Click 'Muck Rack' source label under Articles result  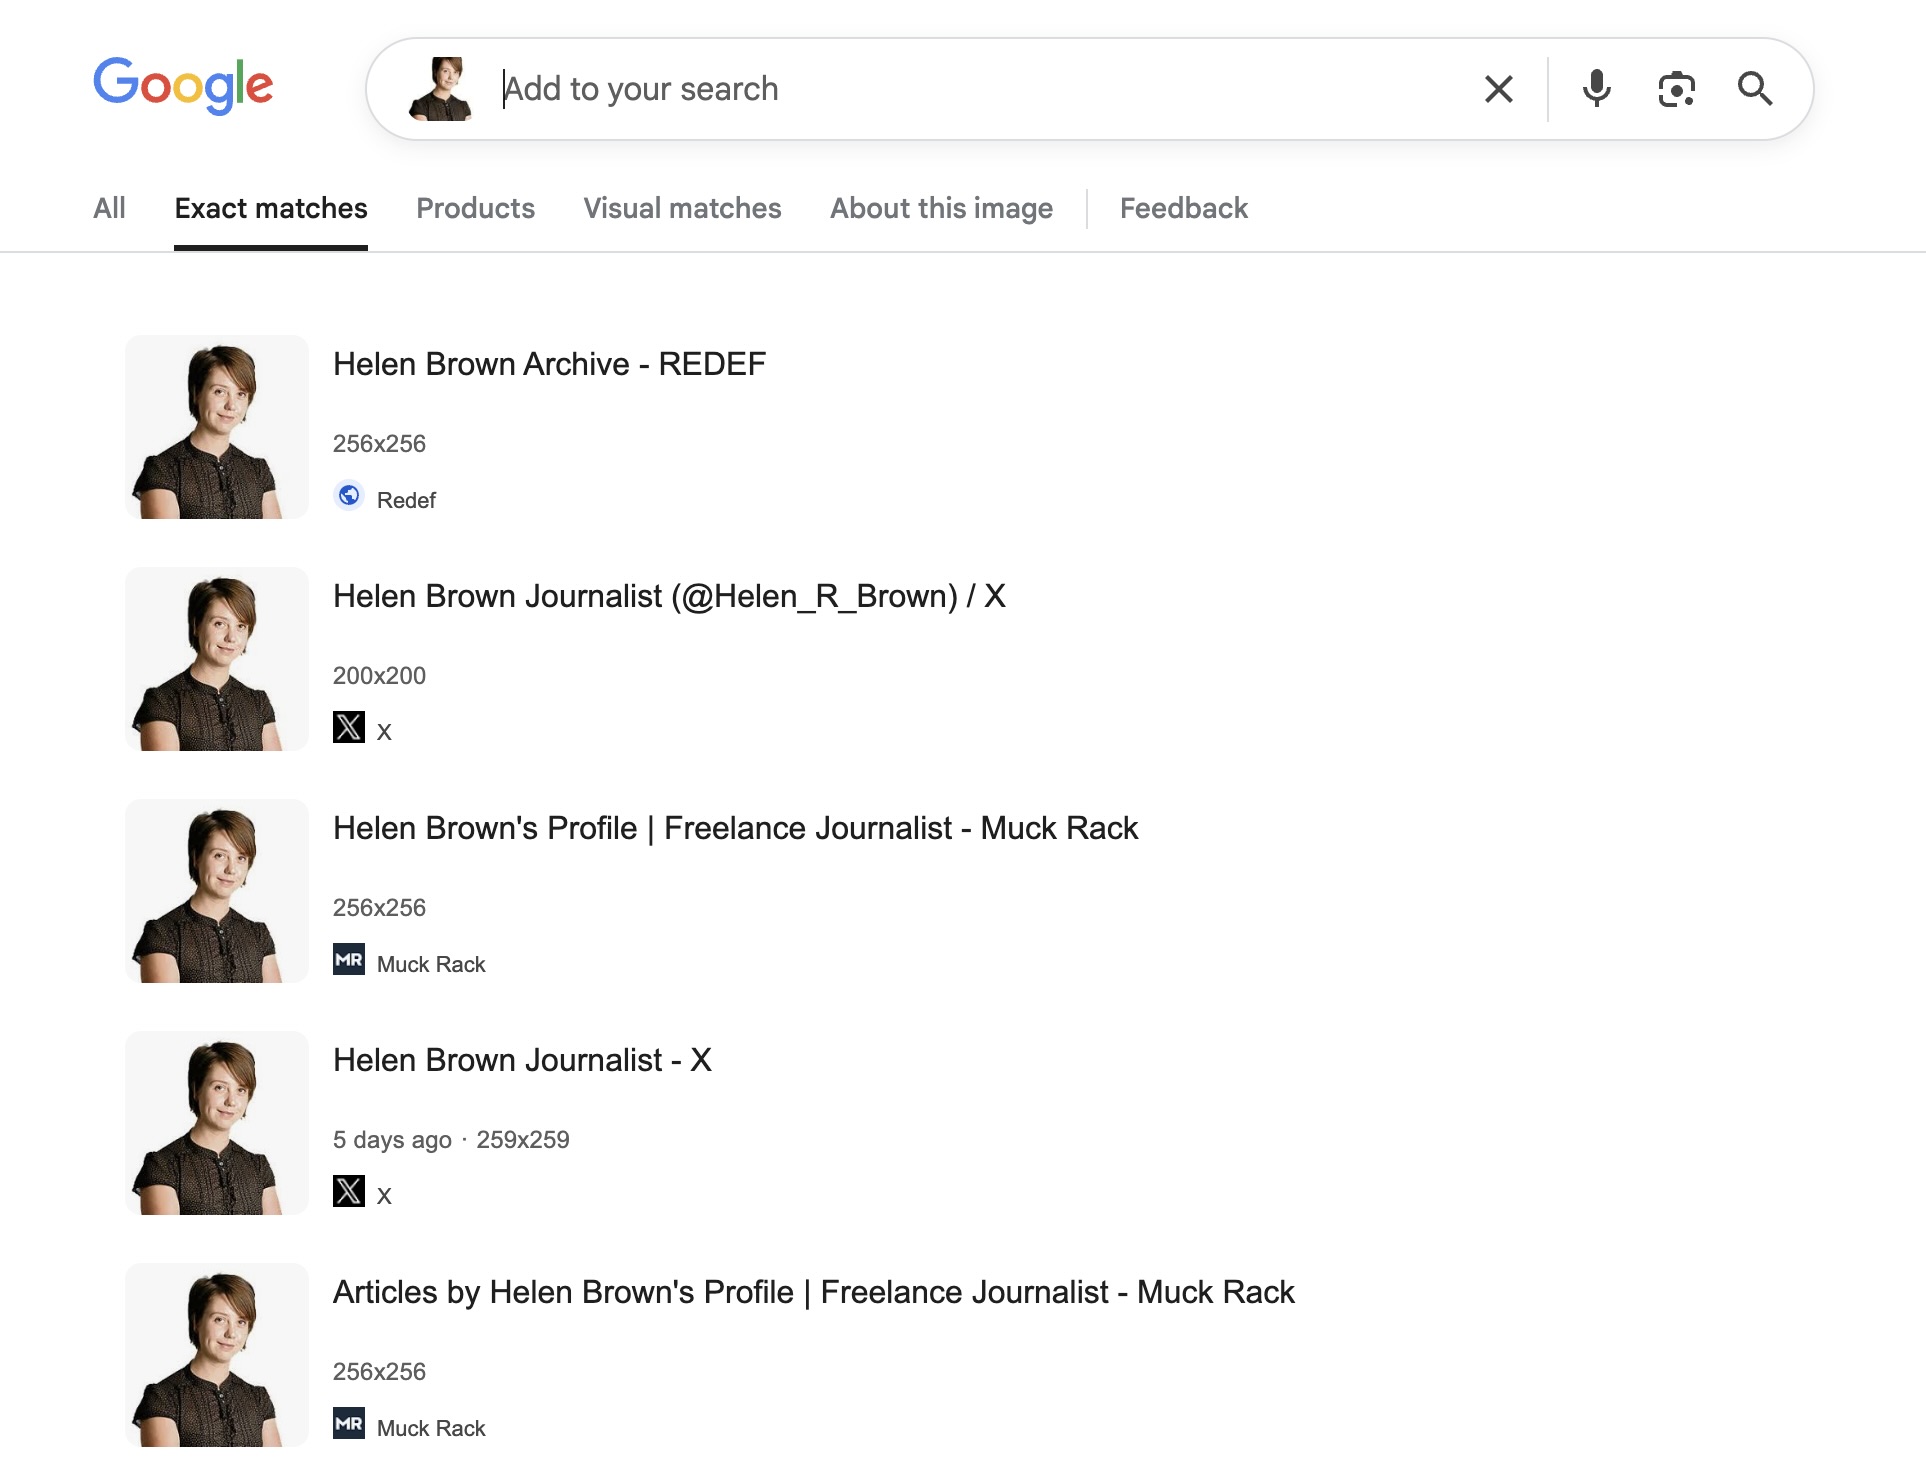[x=431, y=1428]
